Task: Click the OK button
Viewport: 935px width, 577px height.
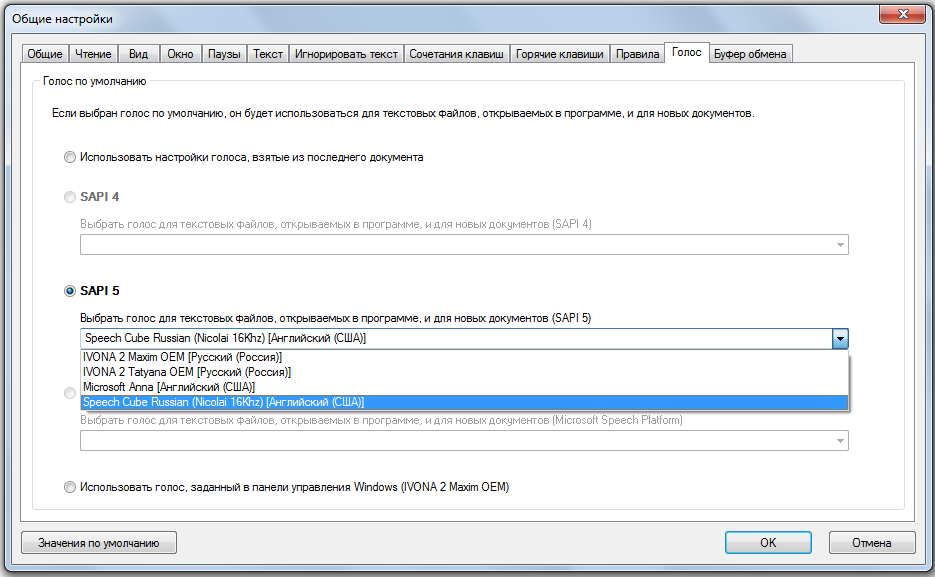Action: (767, 543)
